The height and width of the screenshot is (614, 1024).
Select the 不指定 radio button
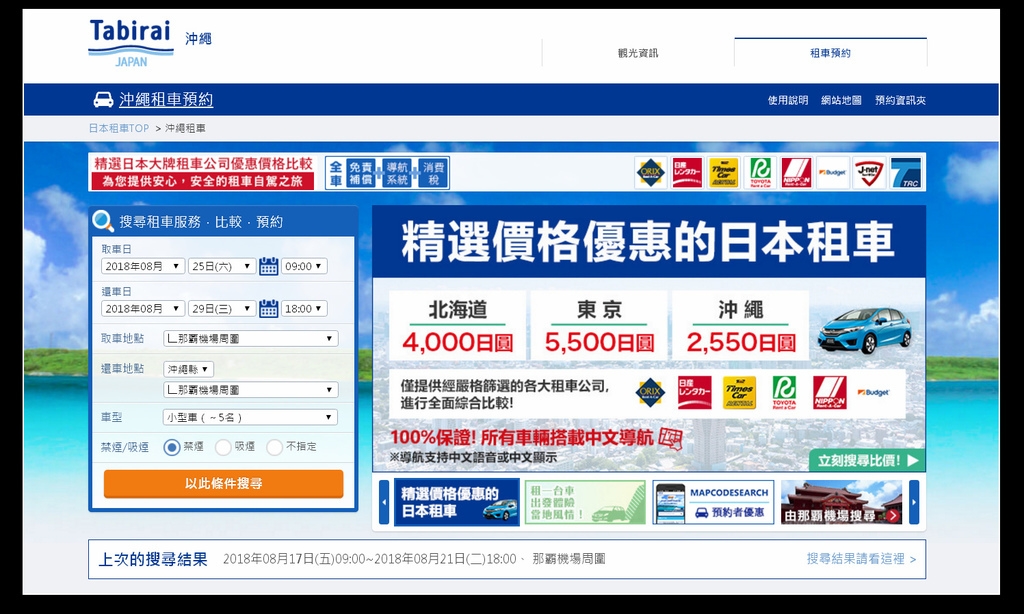pyautogui.click(x=274, y=447)
